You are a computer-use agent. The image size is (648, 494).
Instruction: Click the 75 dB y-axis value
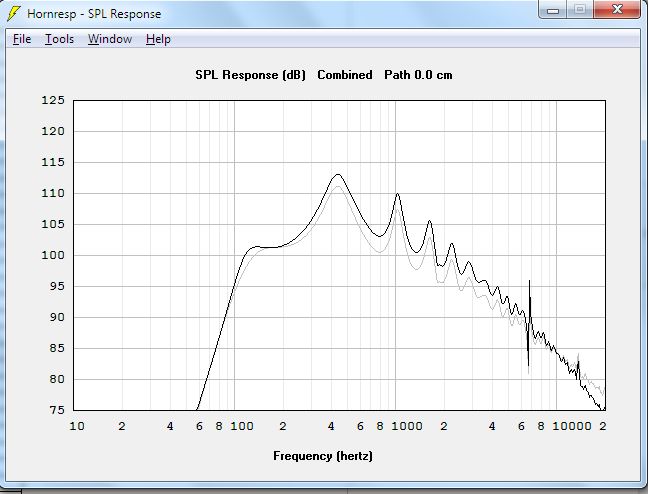[57, 410]
